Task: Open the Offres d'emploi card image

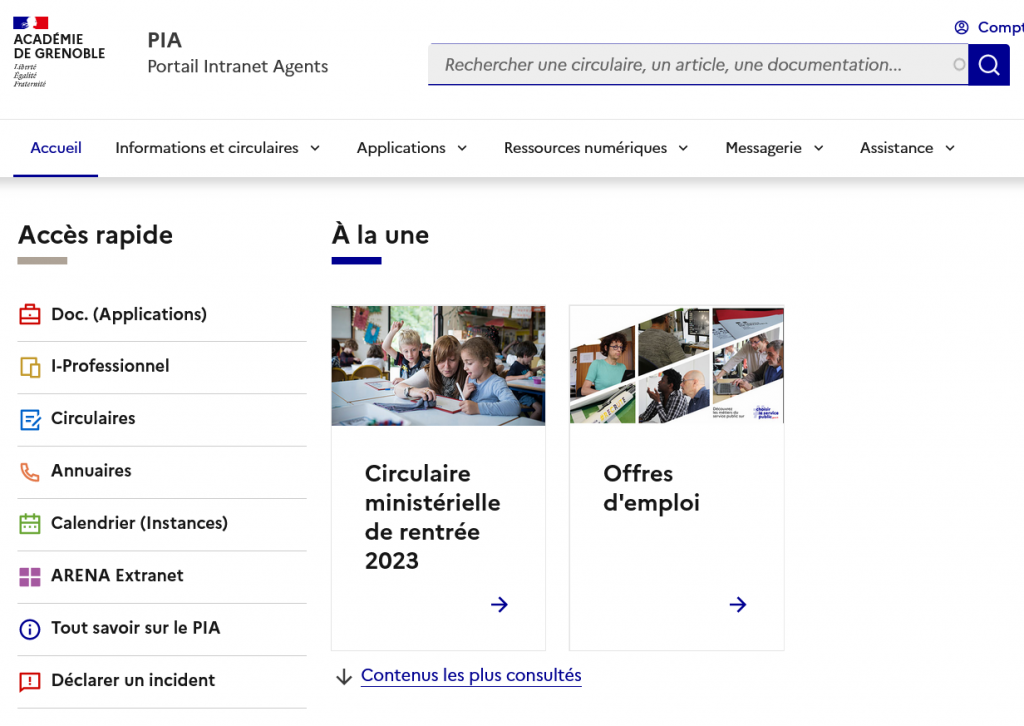Action: point(676,365)
